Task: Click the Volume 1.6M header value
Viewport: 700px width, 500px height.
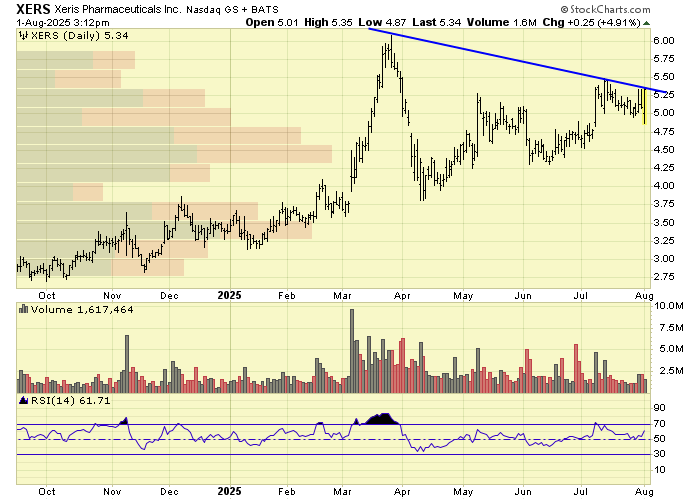Action: click(x=502, y=22)
